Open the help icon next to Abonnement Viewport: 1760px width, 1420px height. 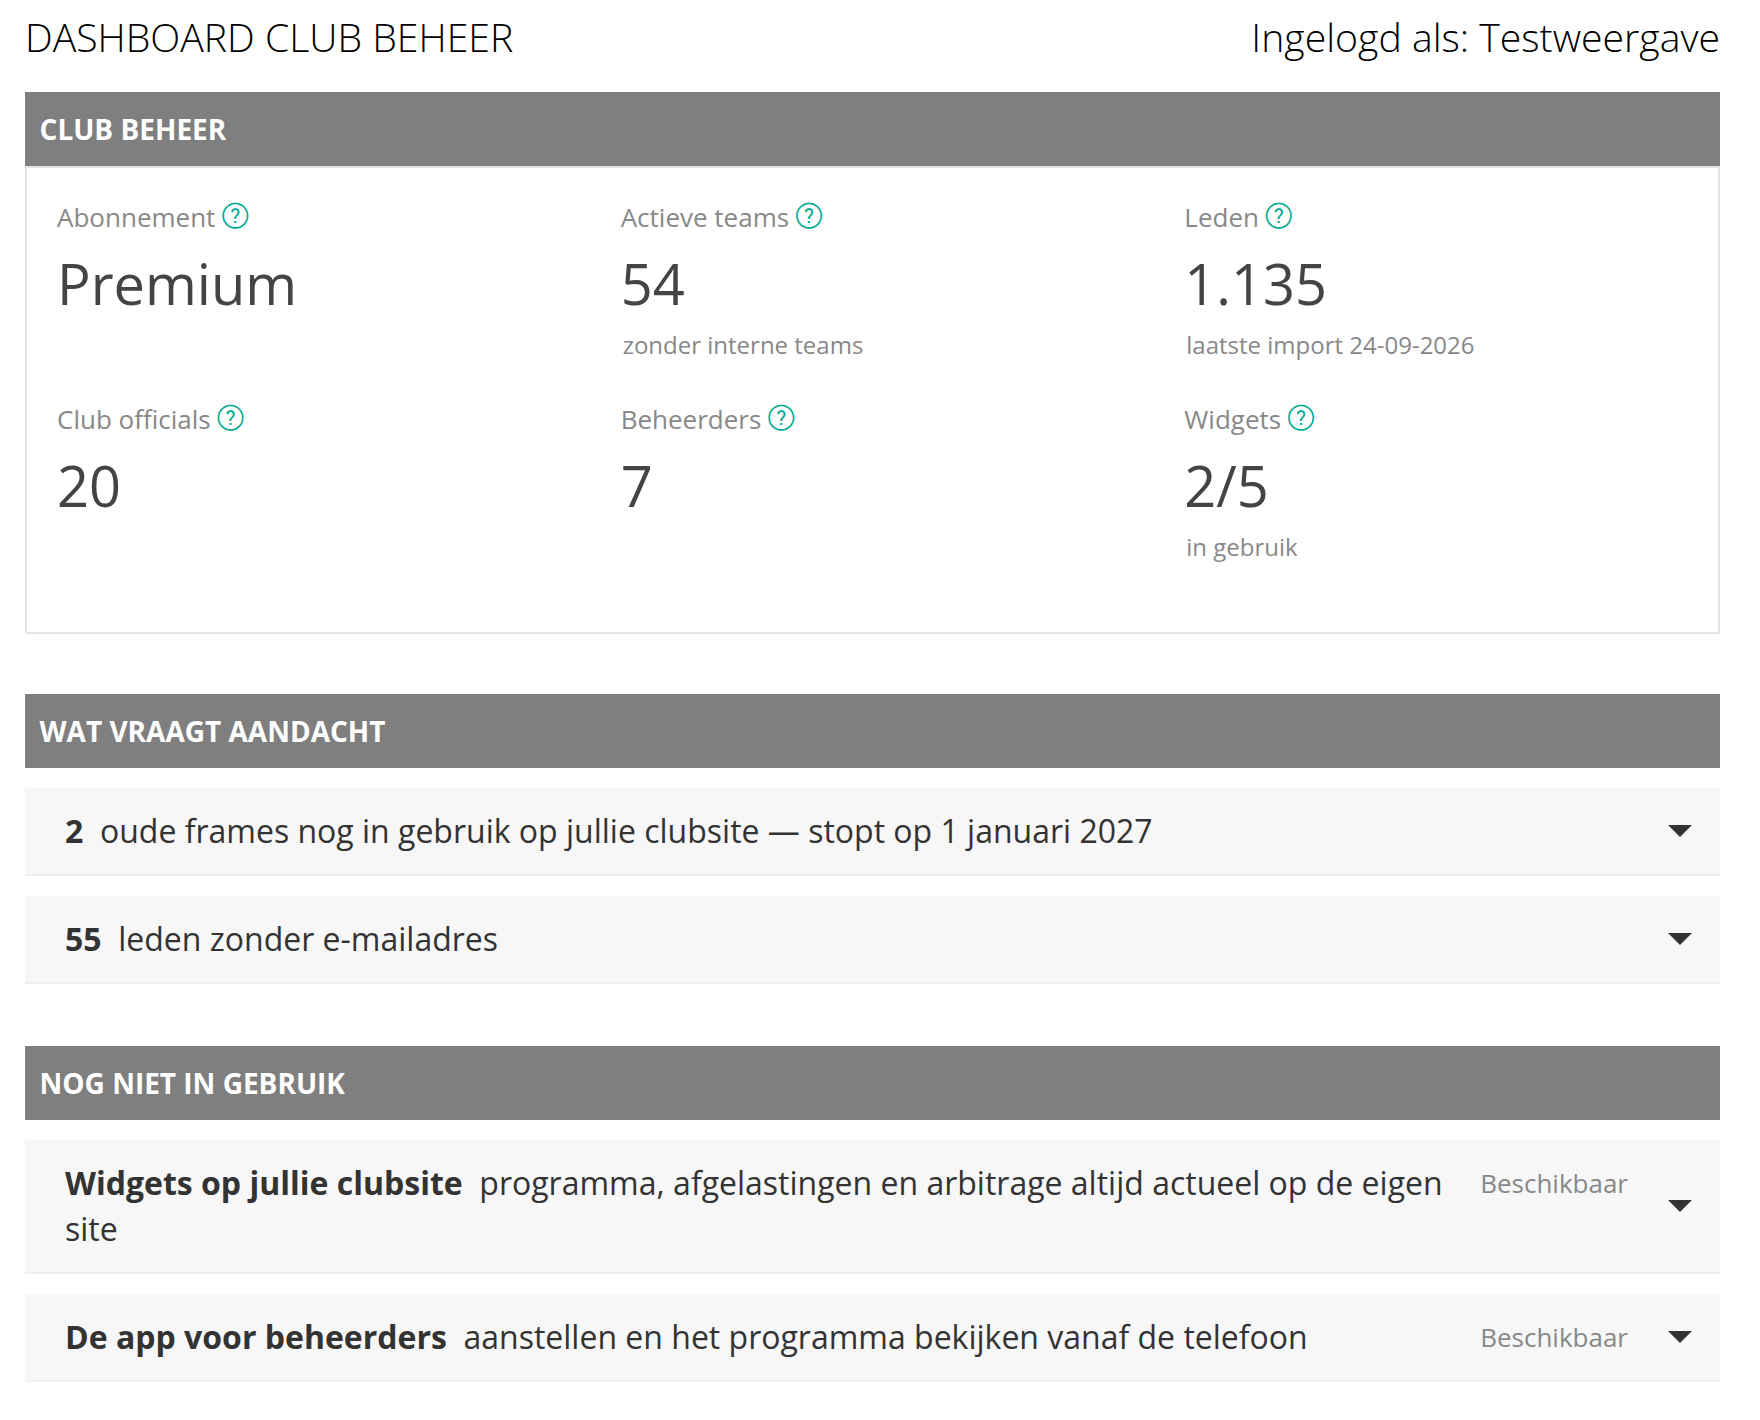[x=235, y=216]
